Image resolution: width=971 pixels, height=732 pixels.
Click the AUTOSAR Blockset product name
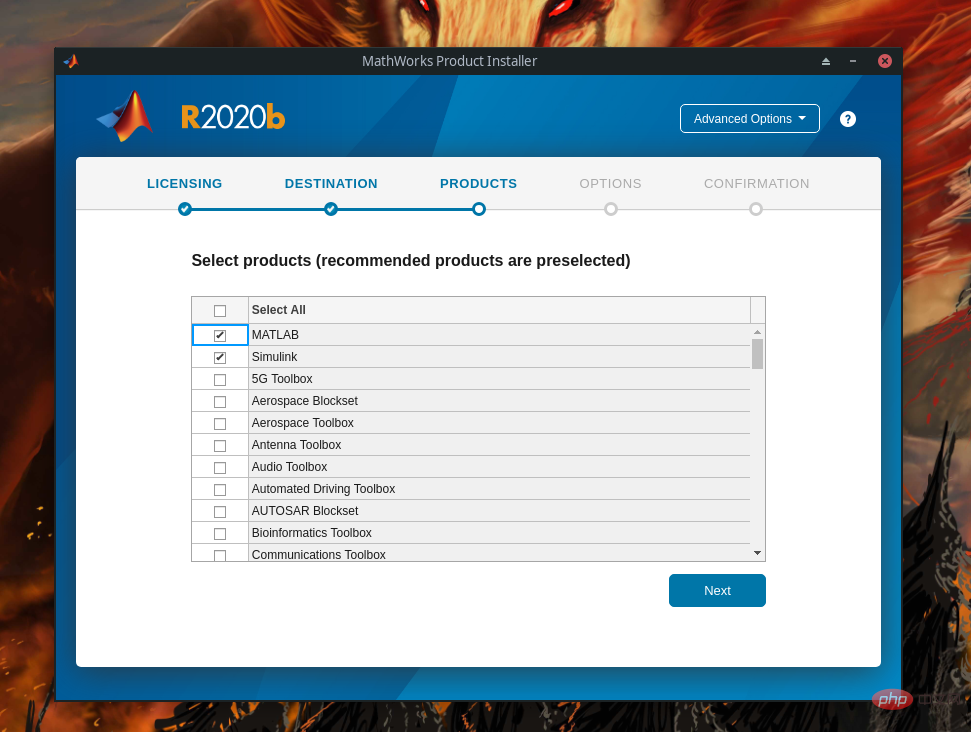(x=305, y=510)
